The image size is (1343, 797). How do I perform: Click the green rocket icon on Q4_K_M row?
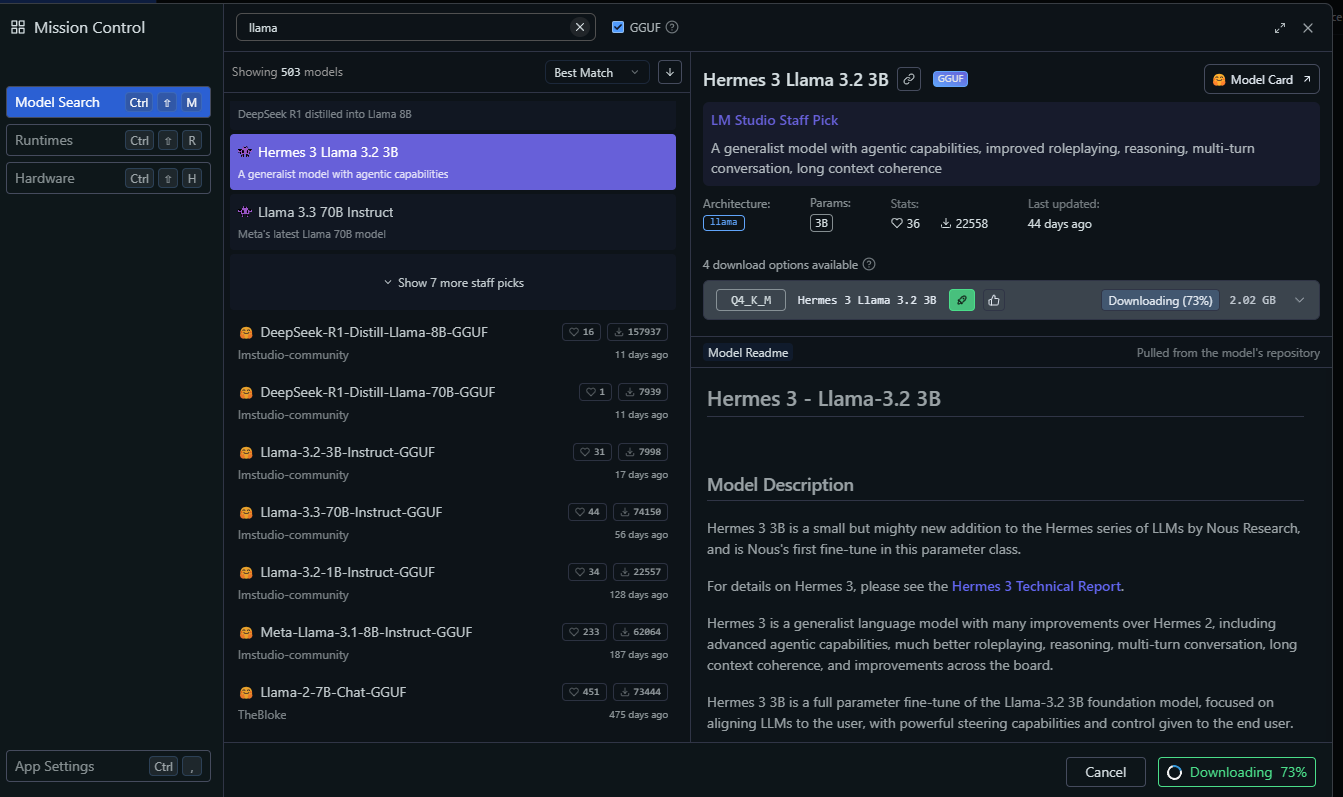click(x=961, y=300)
